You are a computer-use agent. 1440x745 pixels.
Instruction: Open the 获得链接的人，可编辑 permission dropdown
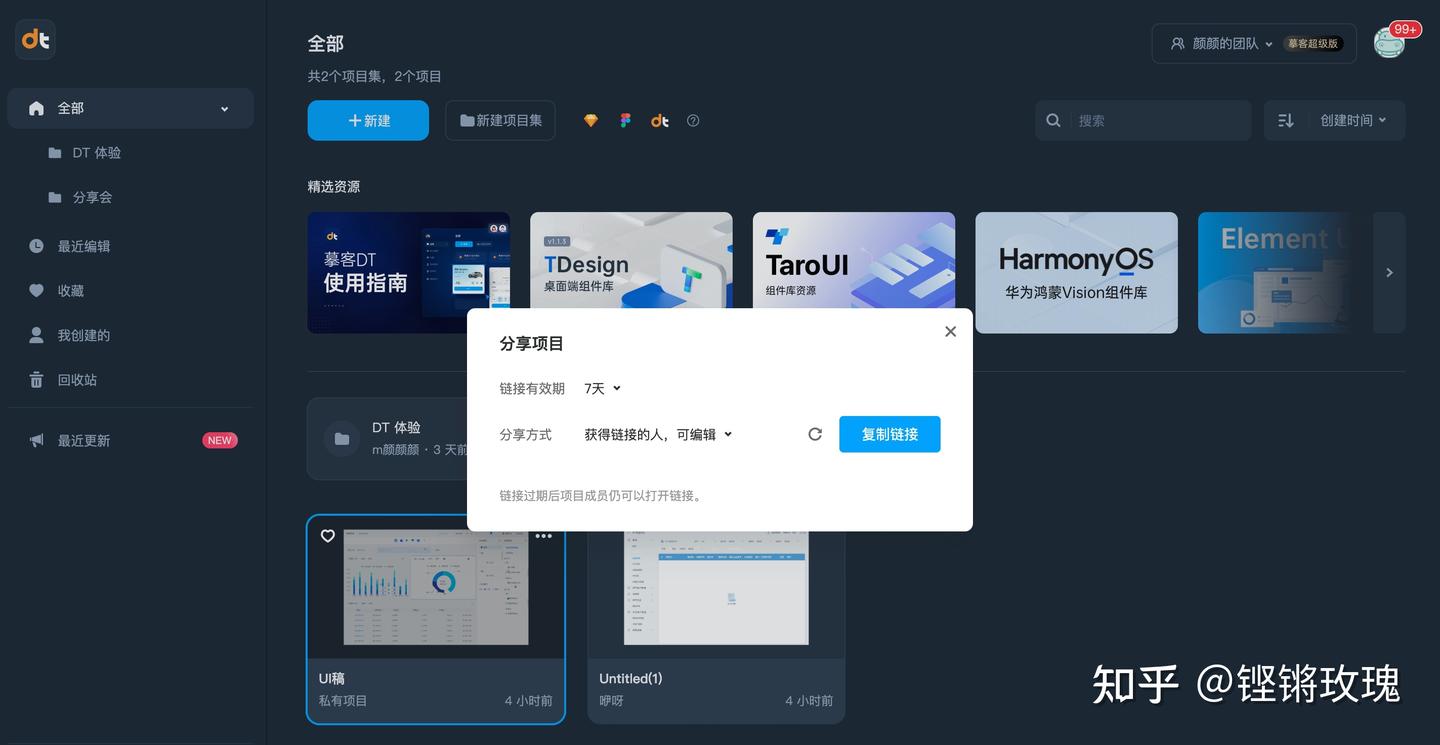point(657,434)
